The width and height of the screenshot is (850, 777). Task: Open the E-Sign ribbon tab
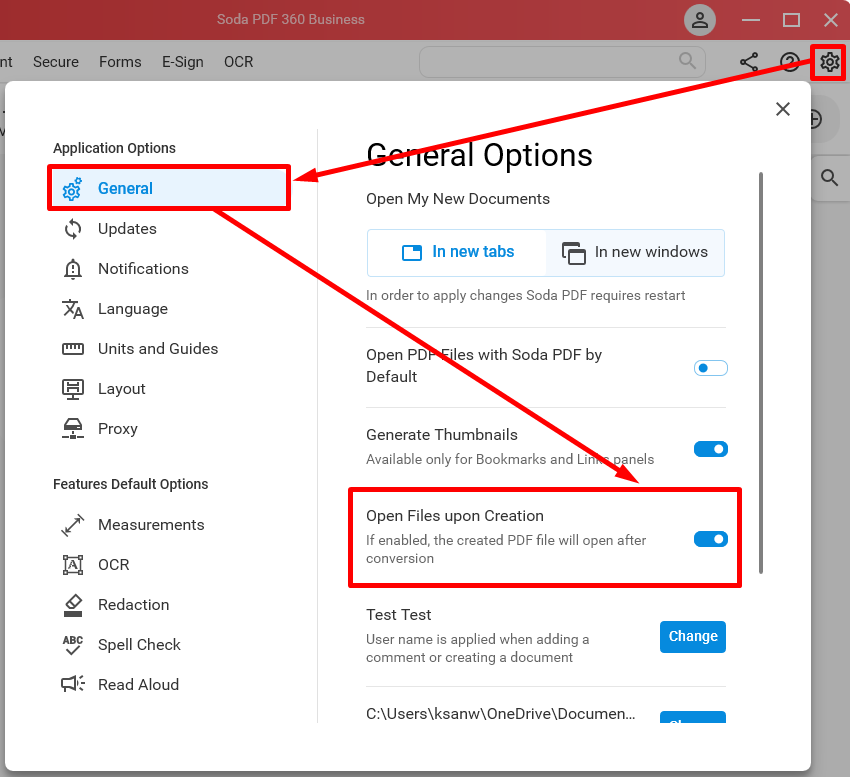[x=183, y=62]
